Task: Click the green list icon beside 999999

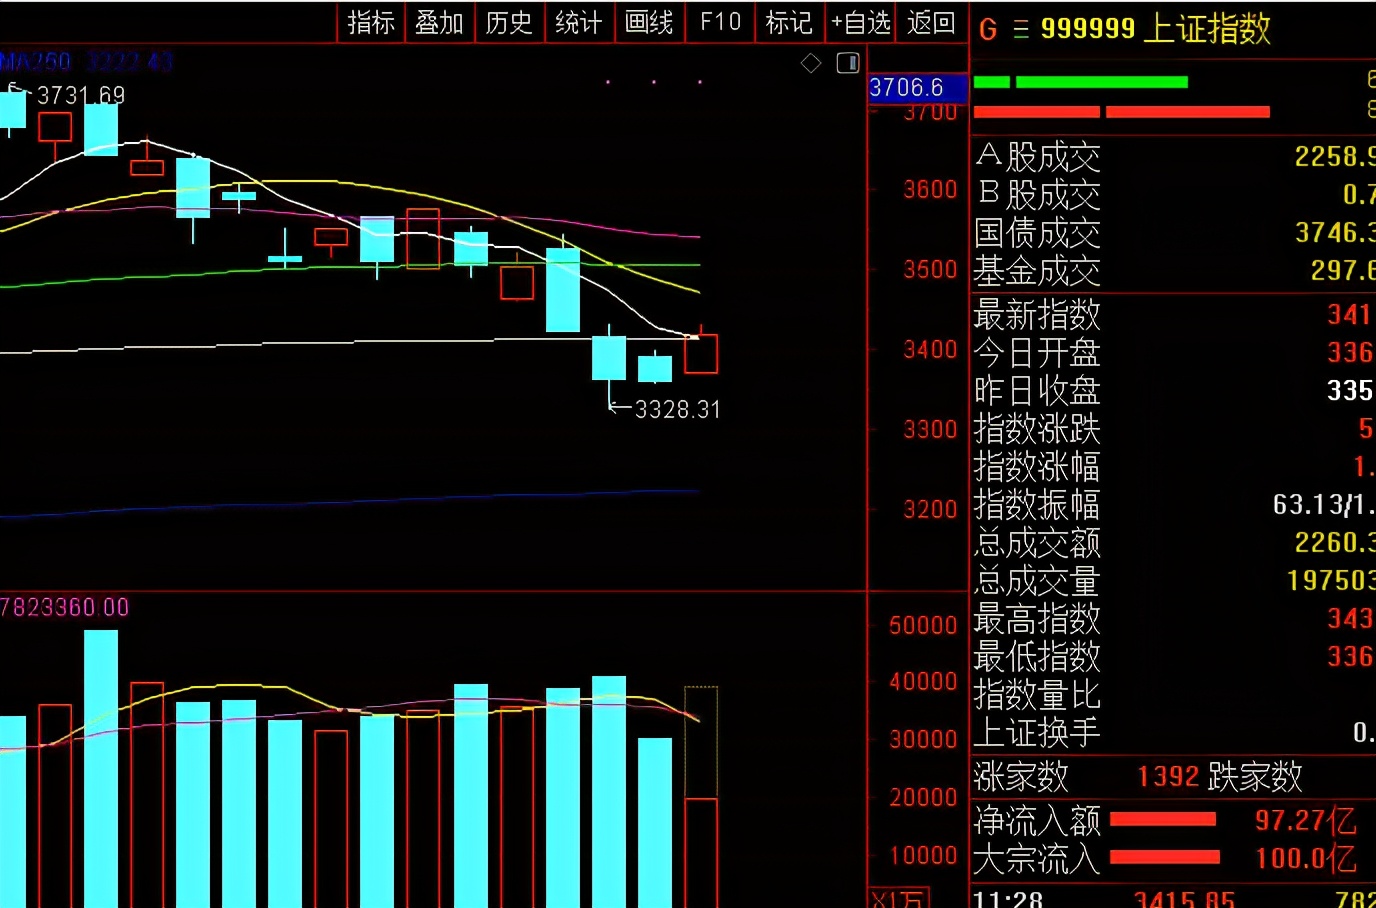Action: (1020, 29)
